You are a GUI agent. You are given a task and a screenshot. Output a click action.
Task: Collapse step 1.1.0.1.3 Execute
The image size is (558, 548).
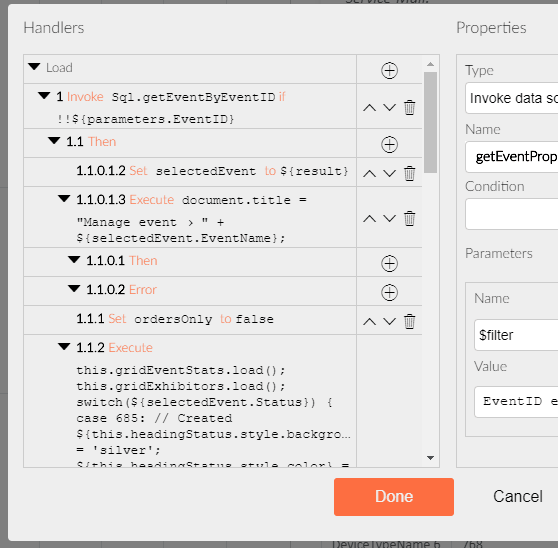click(64, 199)
